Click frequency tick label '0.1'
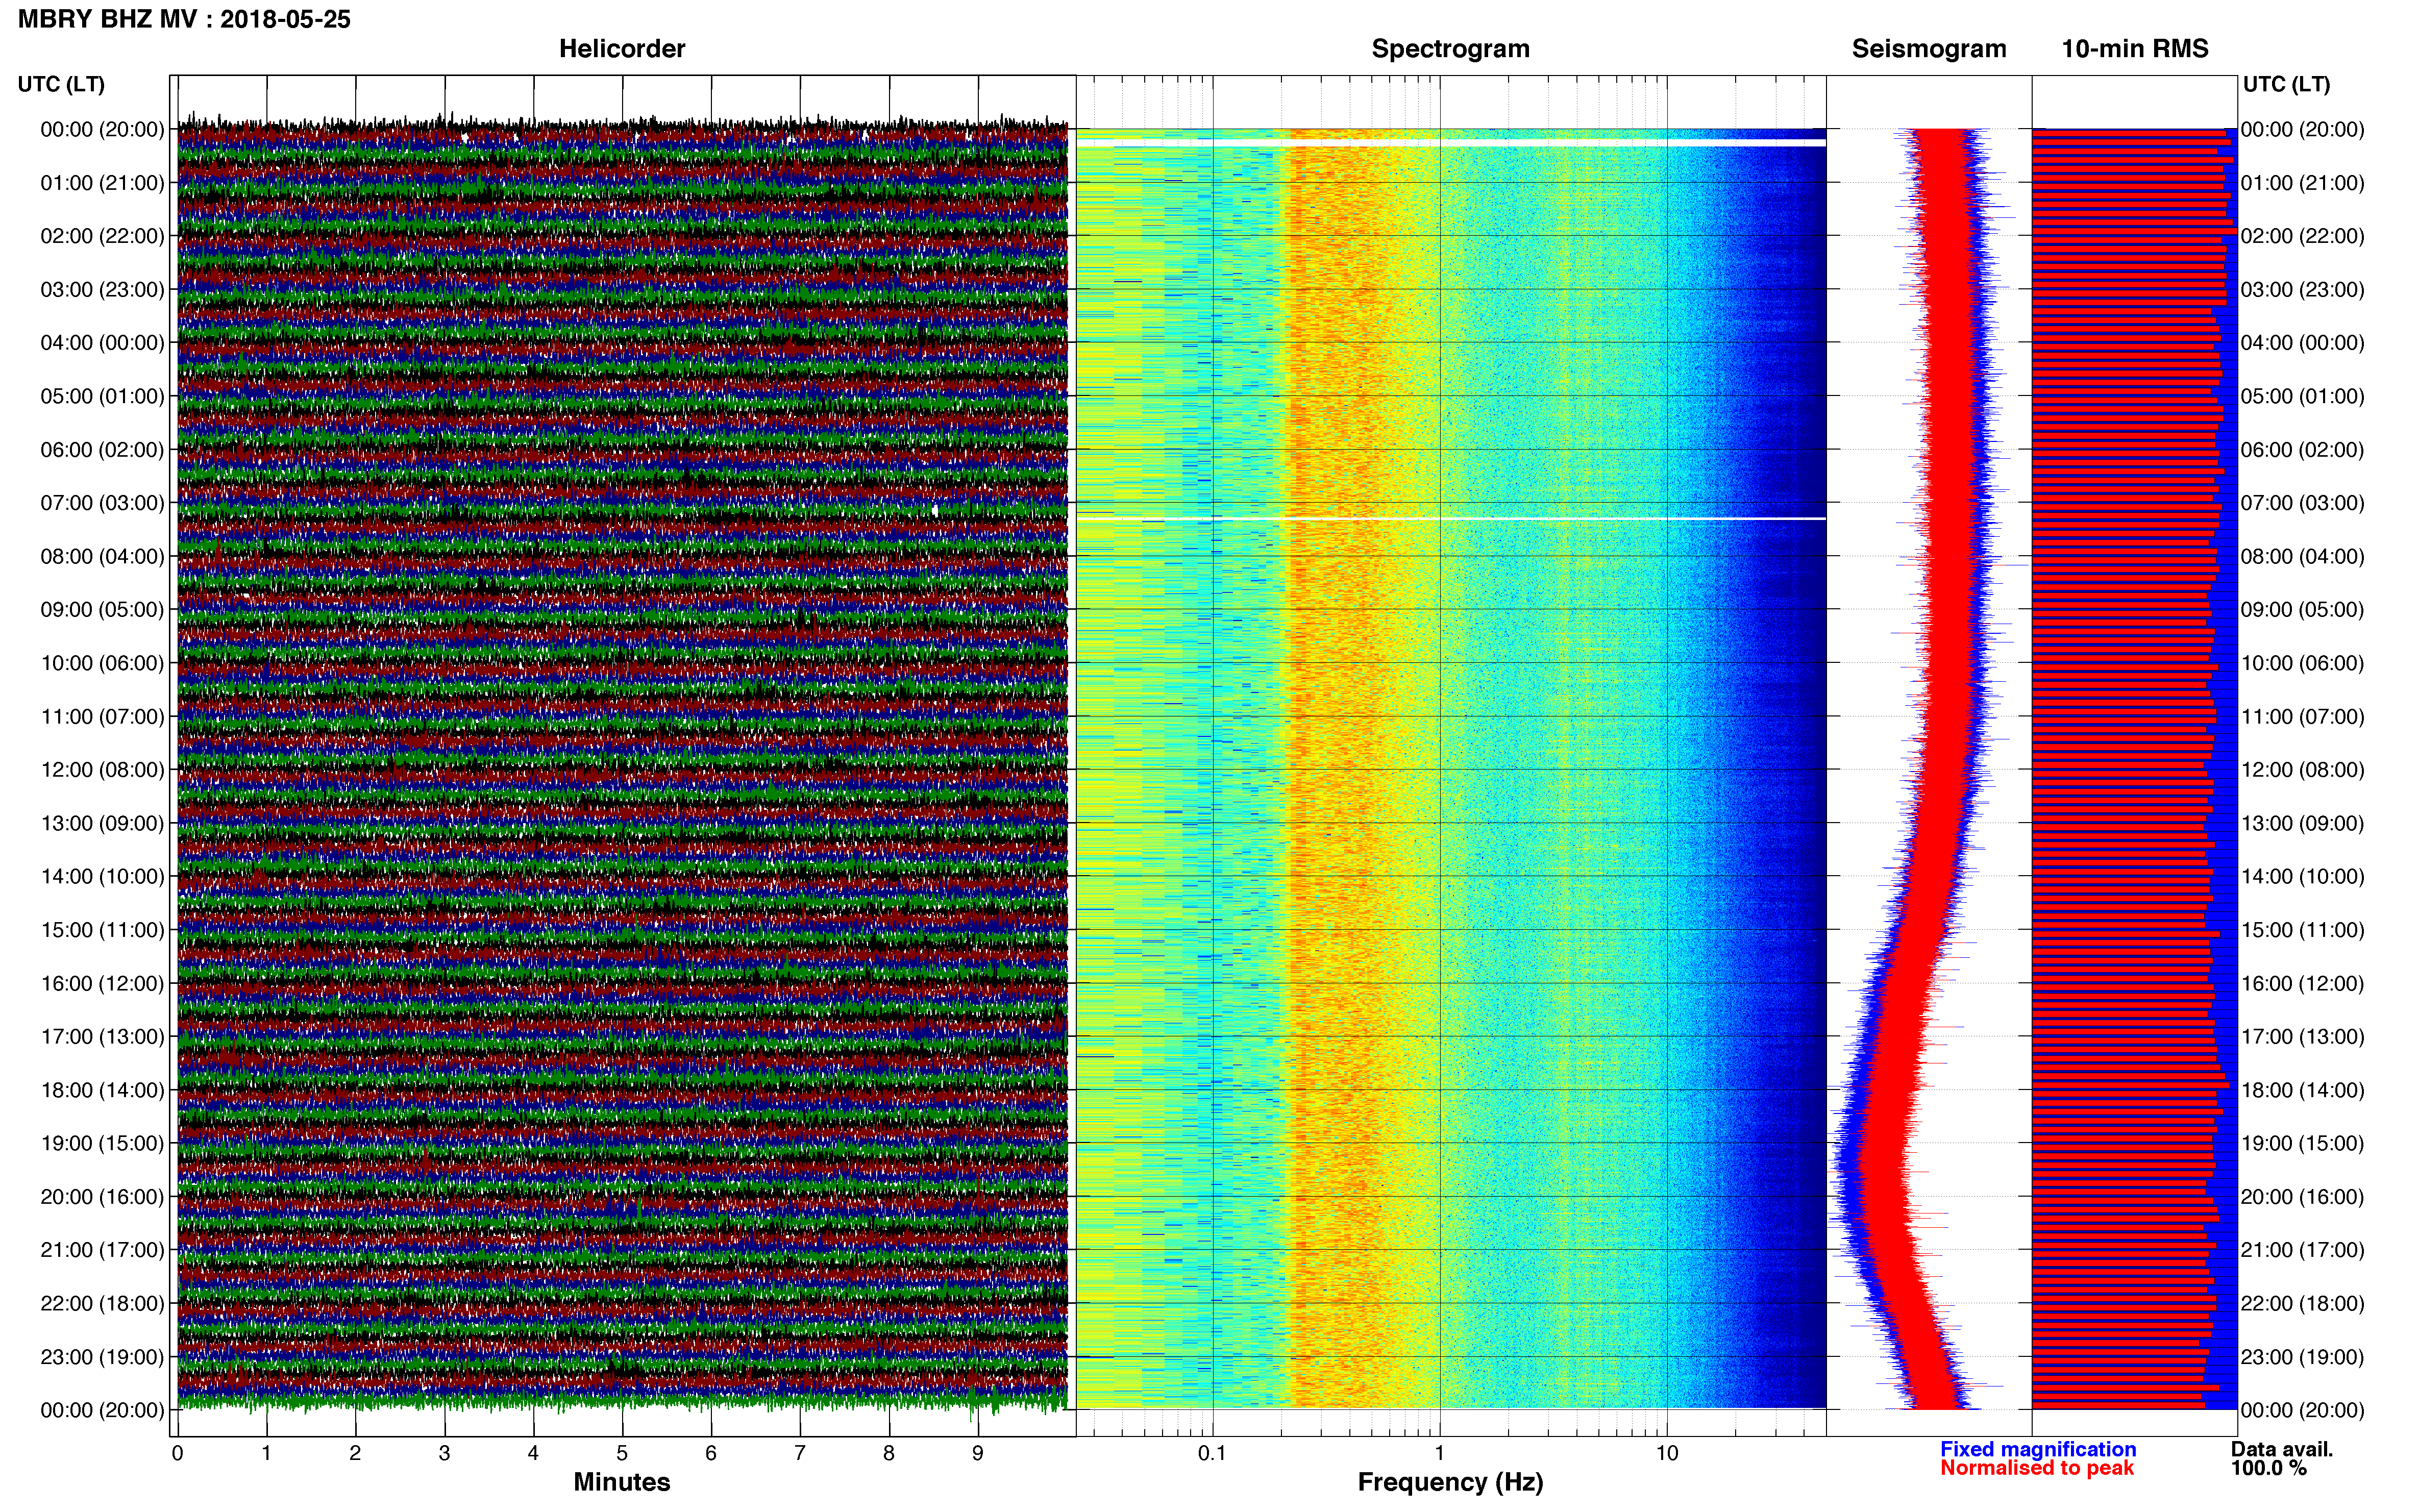Image resolution: width=2419 pixels, height=1512 pixels. pyautogui.click(x=1212, y=1454)
